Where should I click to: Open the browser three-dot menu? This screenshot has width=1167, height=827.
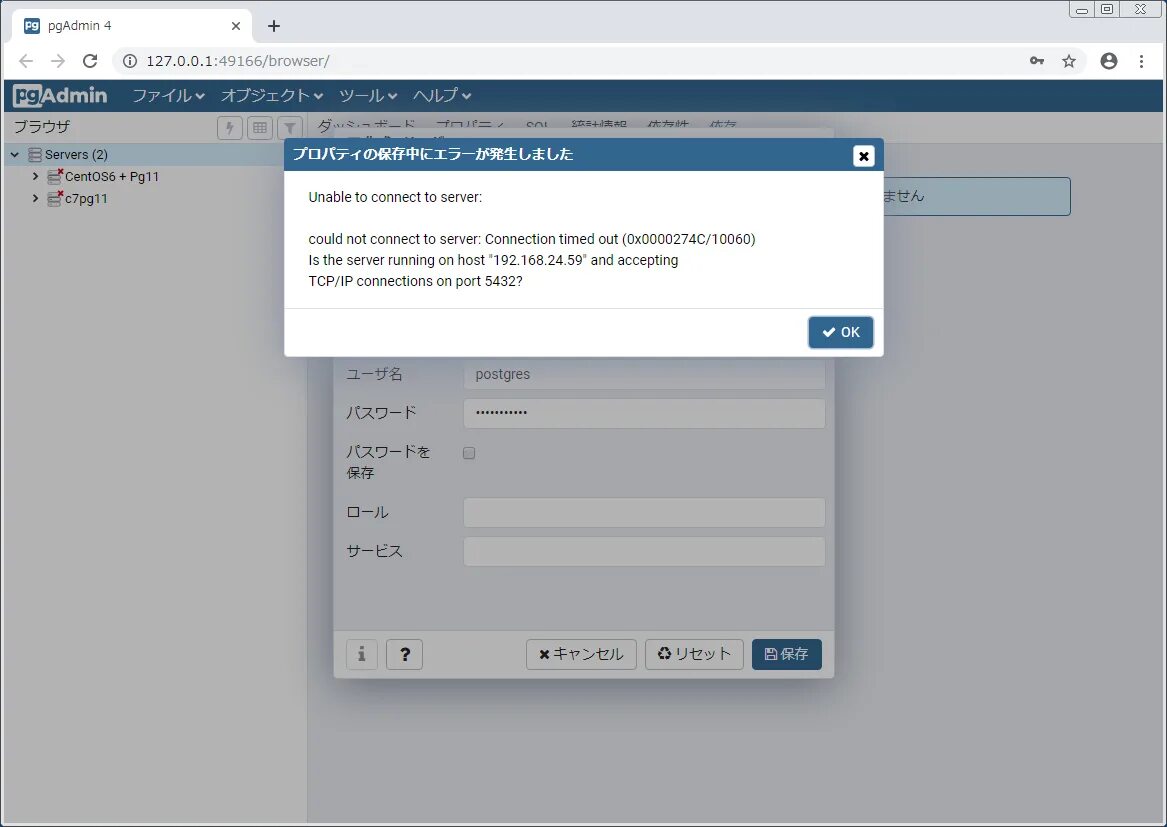[1142, 61]
